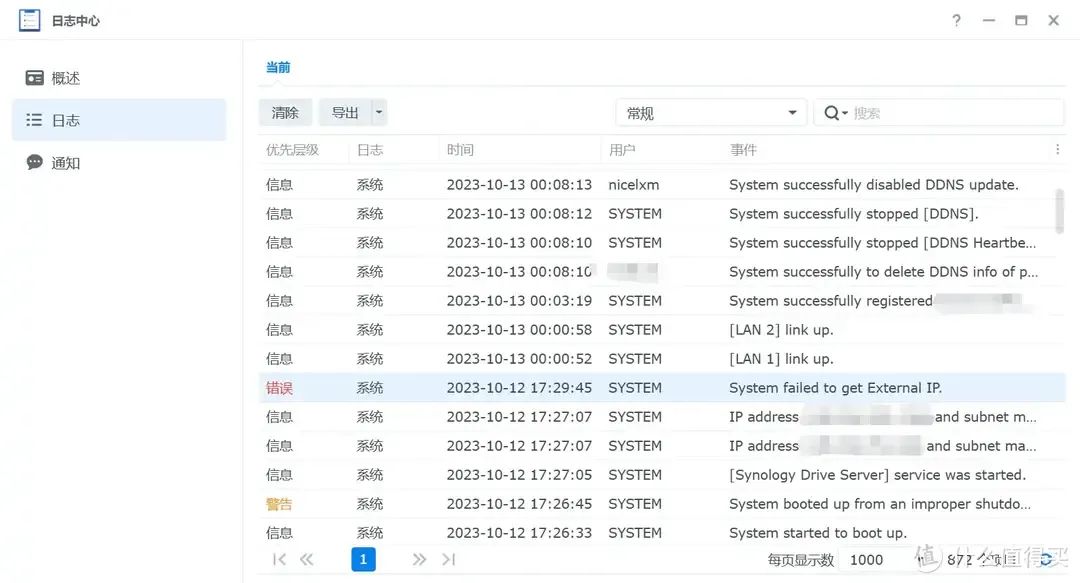This screenshot has height=583, width=1080.
Task: Sort by the 时间 column header
Action: [460, 150]
